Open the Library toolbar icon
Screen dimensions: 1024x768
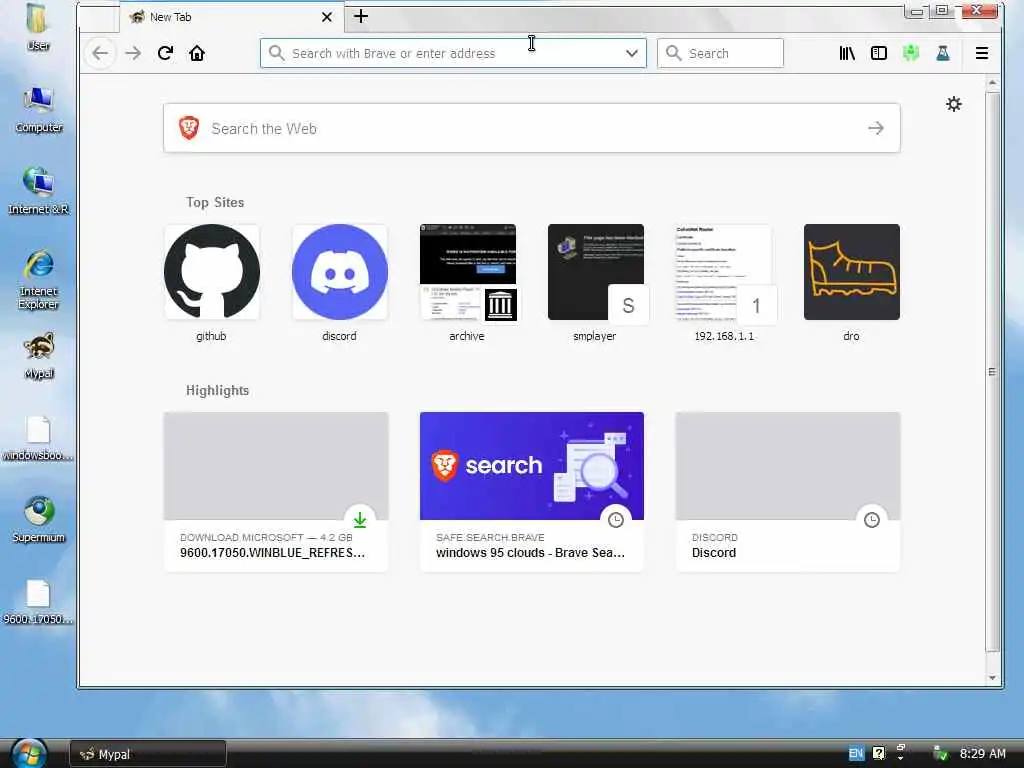click(x=847, y=53)
